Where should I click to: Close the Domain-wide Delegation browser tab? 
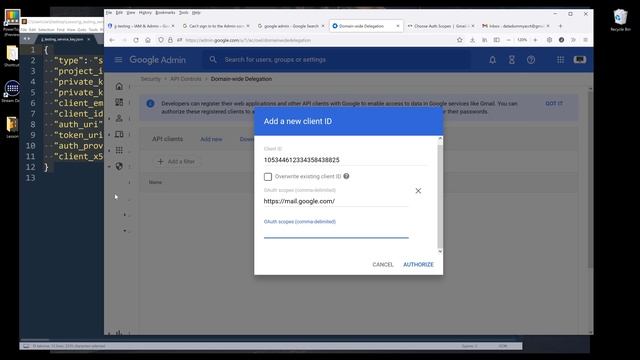coord(398,26)
